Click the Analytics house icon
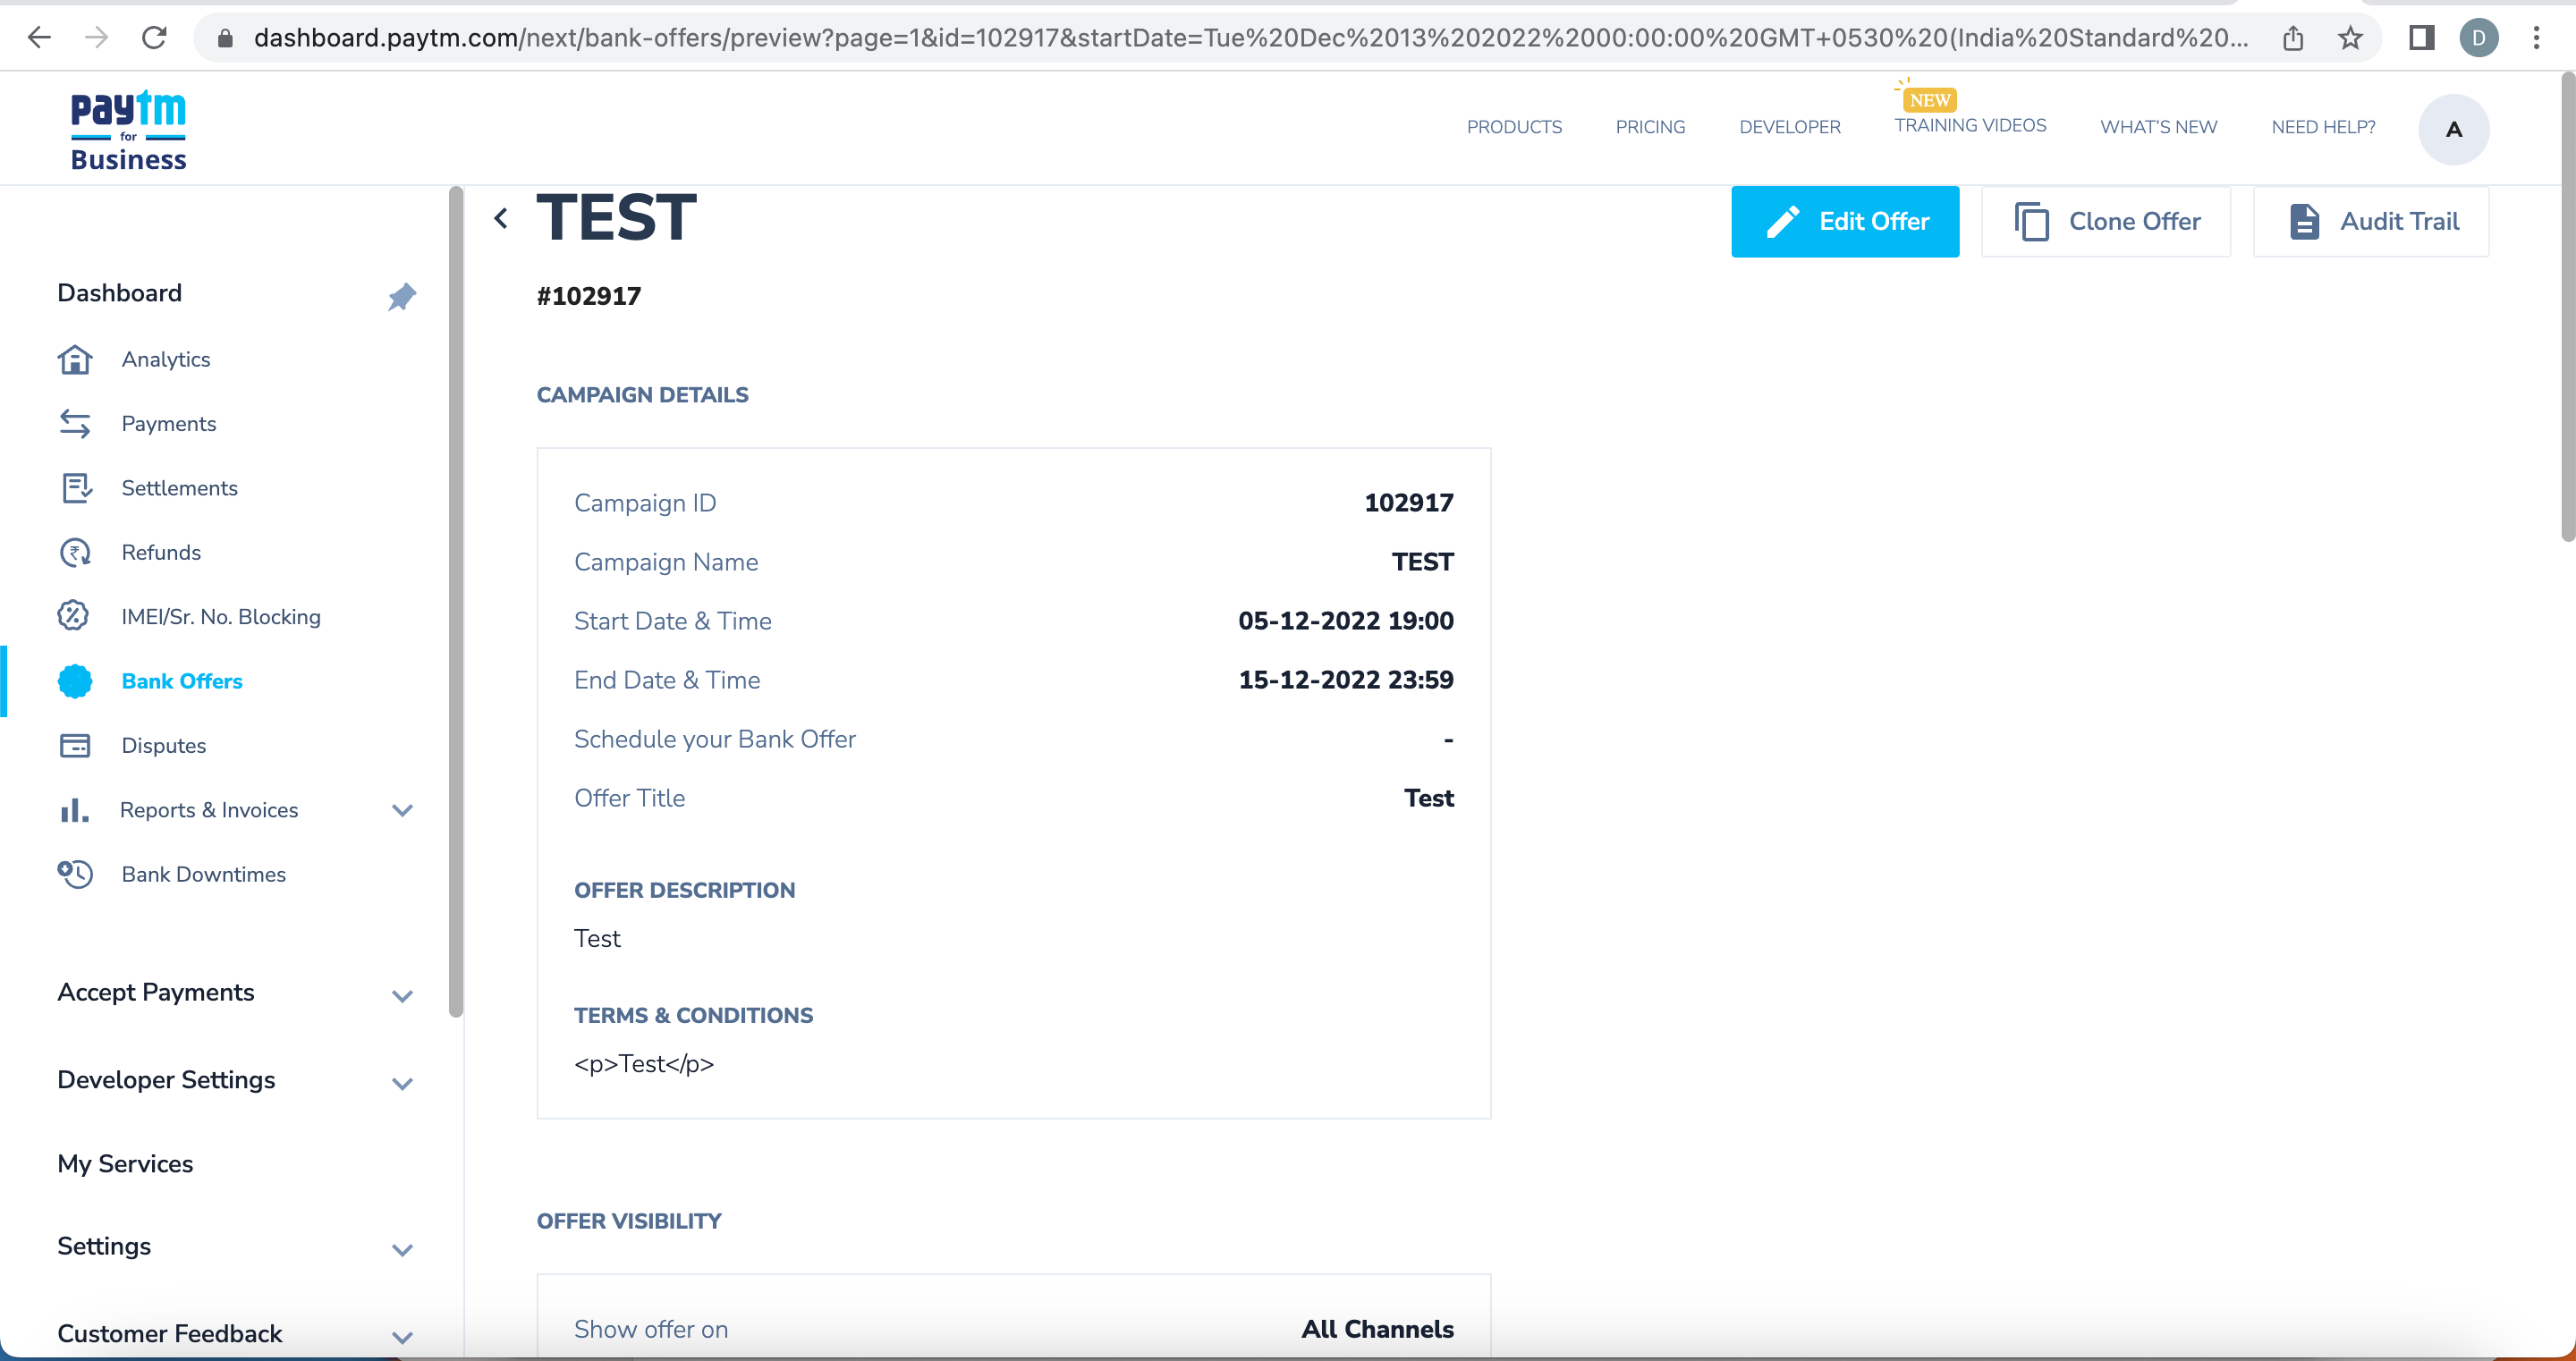Screen dimensions: 2576x1361 coord(75,359)
